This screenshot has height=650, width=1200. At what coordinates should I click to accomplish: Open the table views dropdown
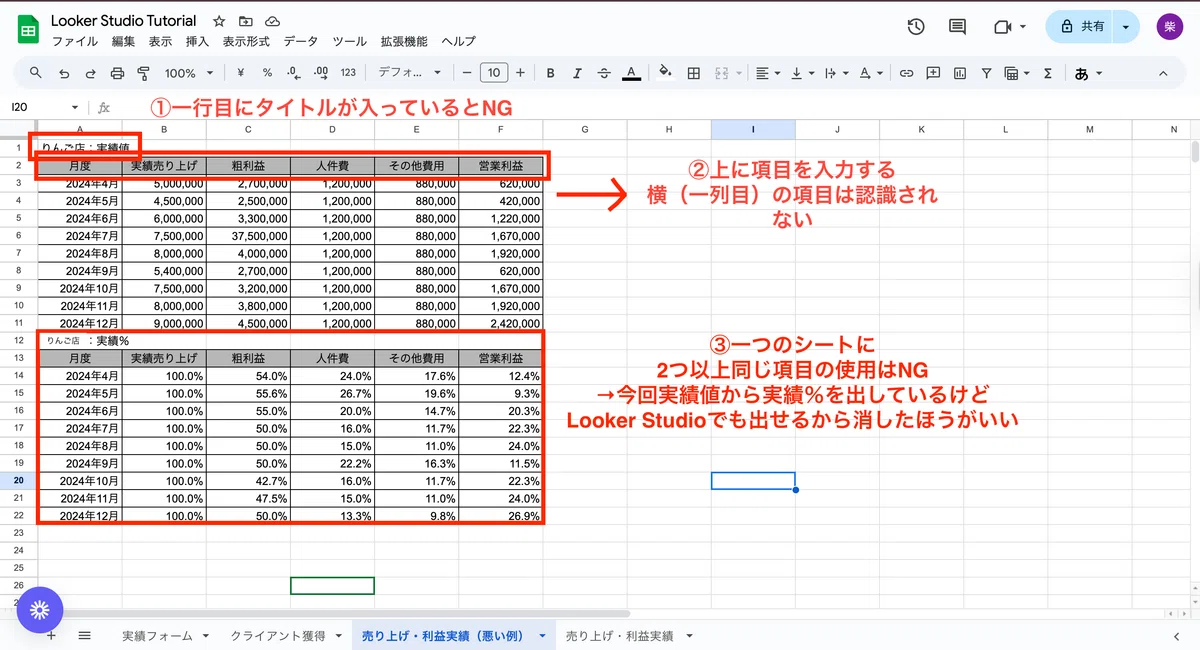coord(1017,73)
